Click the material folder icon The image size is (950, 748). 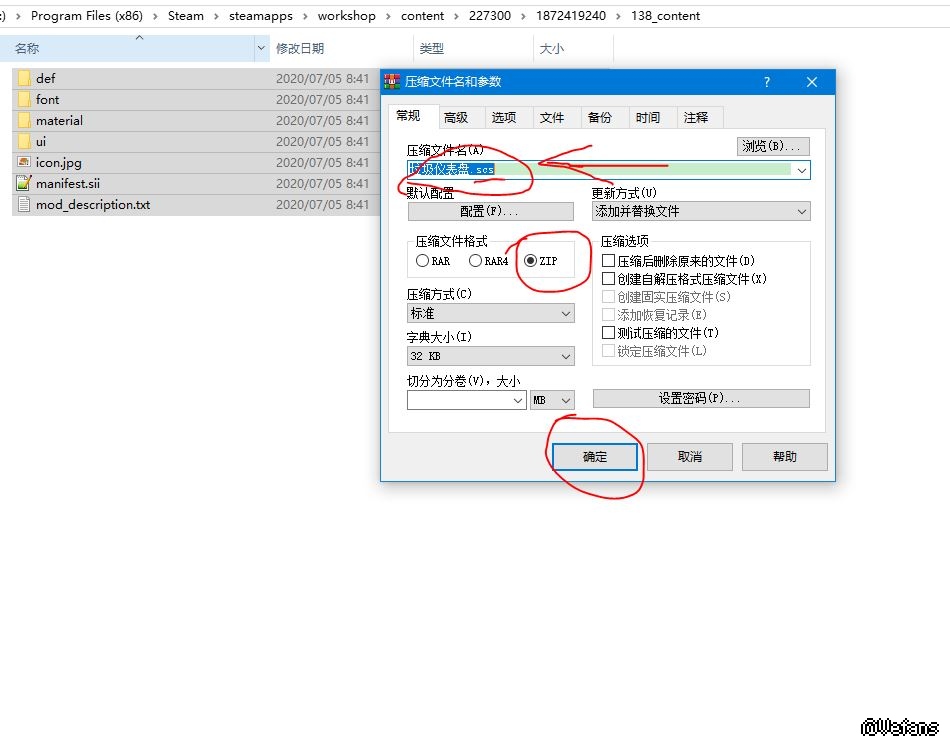click(24, 120)
